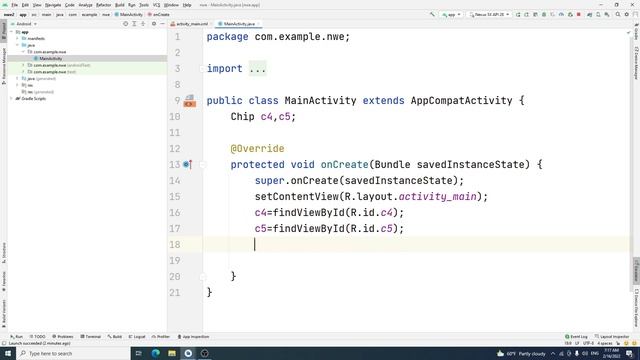Image resolution: width=640 pixels, height=360 pixels.
Task: Open the VCS menu
Action: click(x=156, y=5)
